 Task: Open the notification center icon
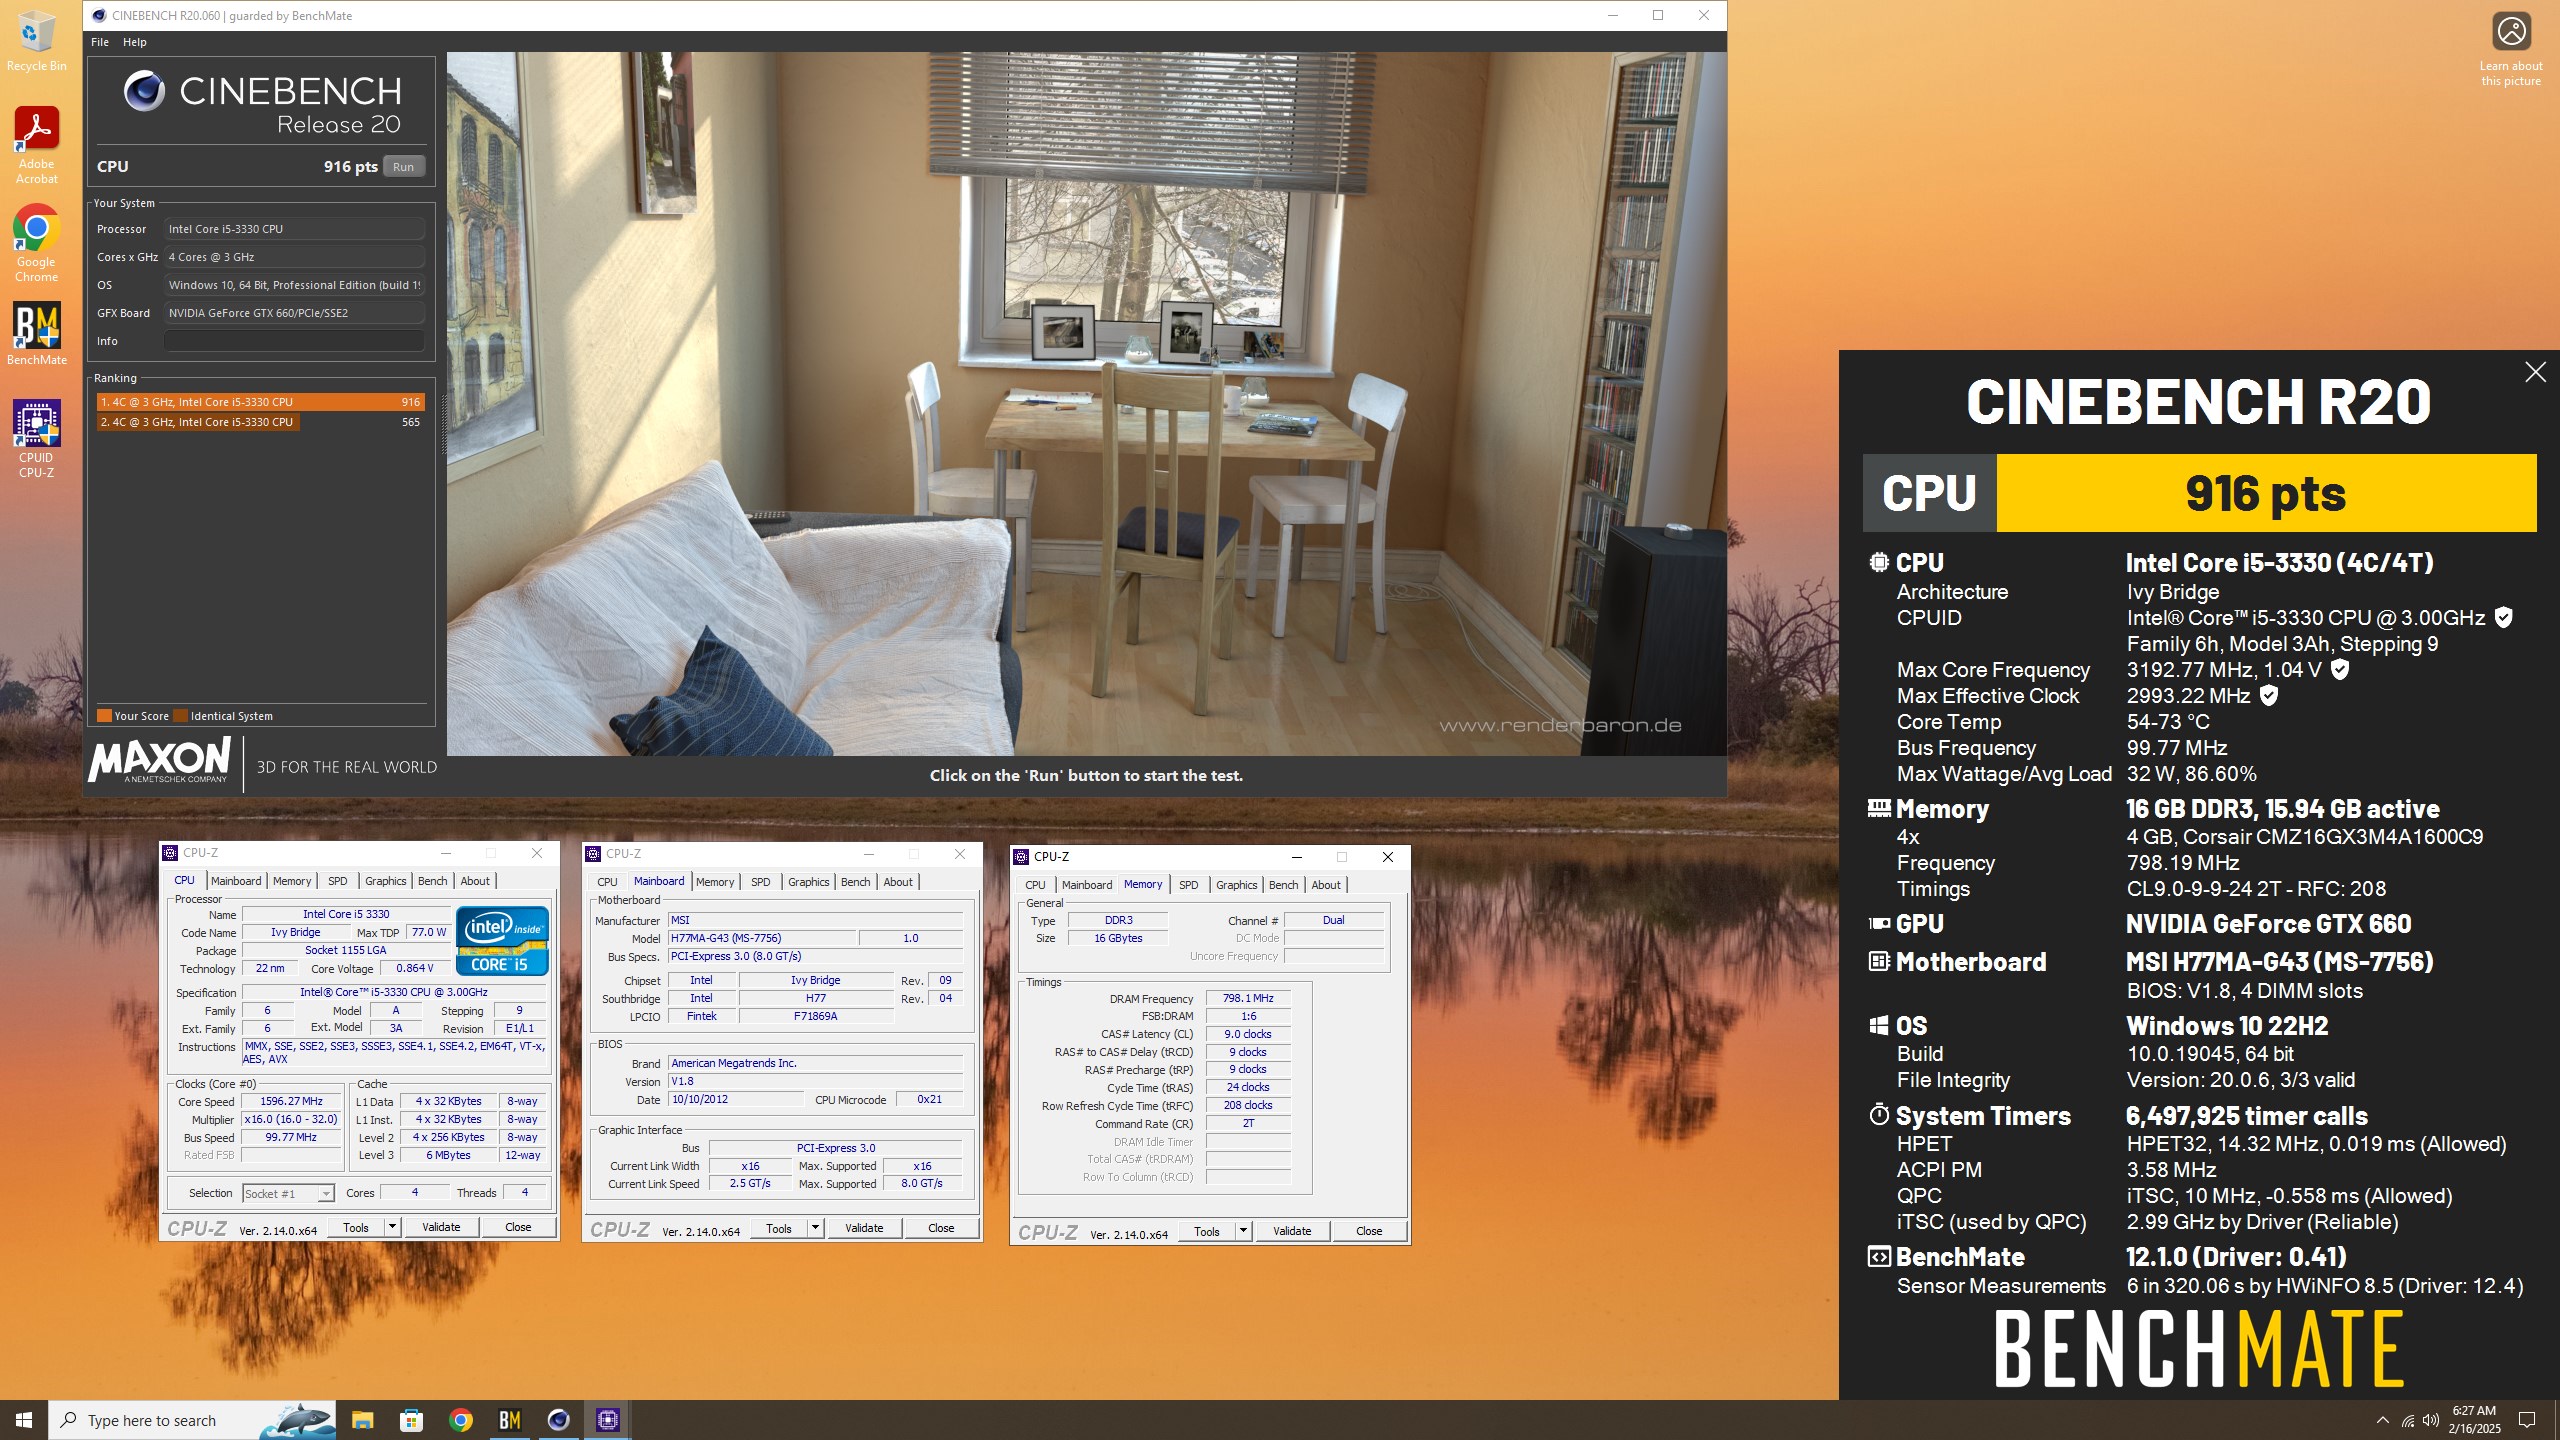(x=2527, y=1420)
